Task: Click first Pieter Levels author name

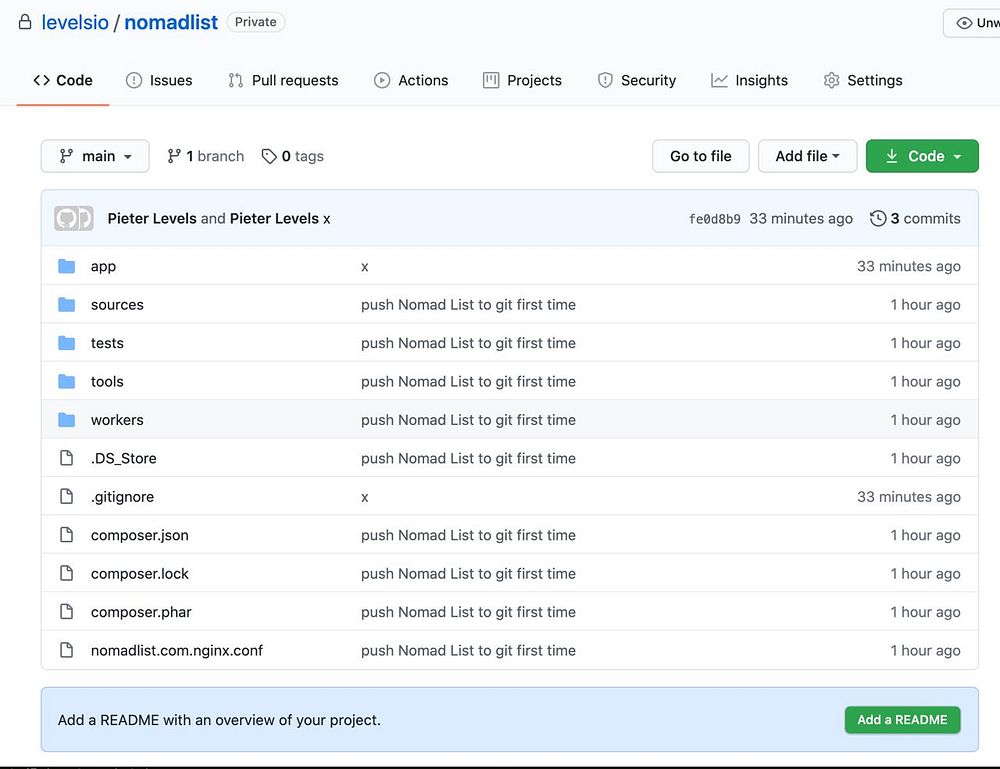Action: pos(152,219)
